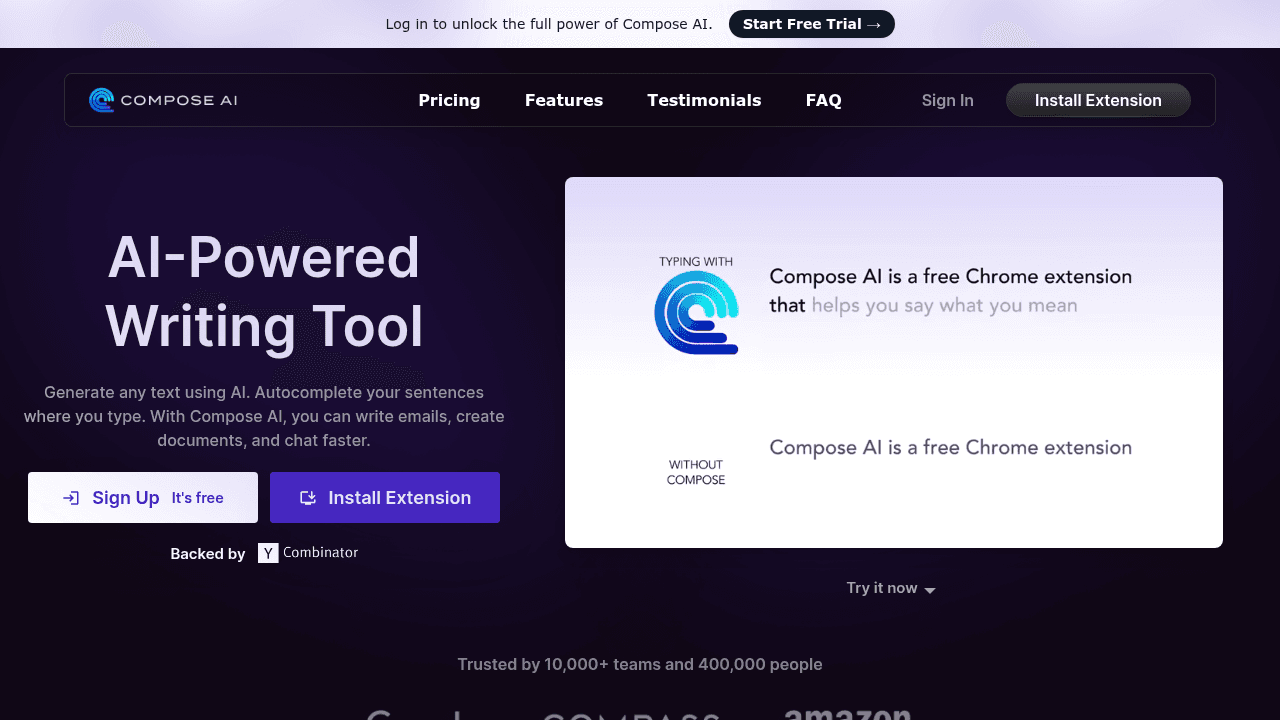Click the Sign In link
The image size is (1280, 720).
point(947,100)
